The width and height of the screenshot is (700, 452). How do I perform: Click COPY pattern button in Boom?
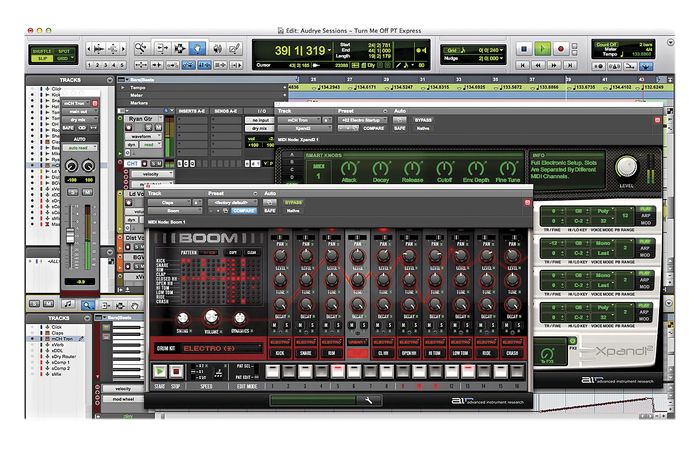pyautogui.click(x=233, y=252)
